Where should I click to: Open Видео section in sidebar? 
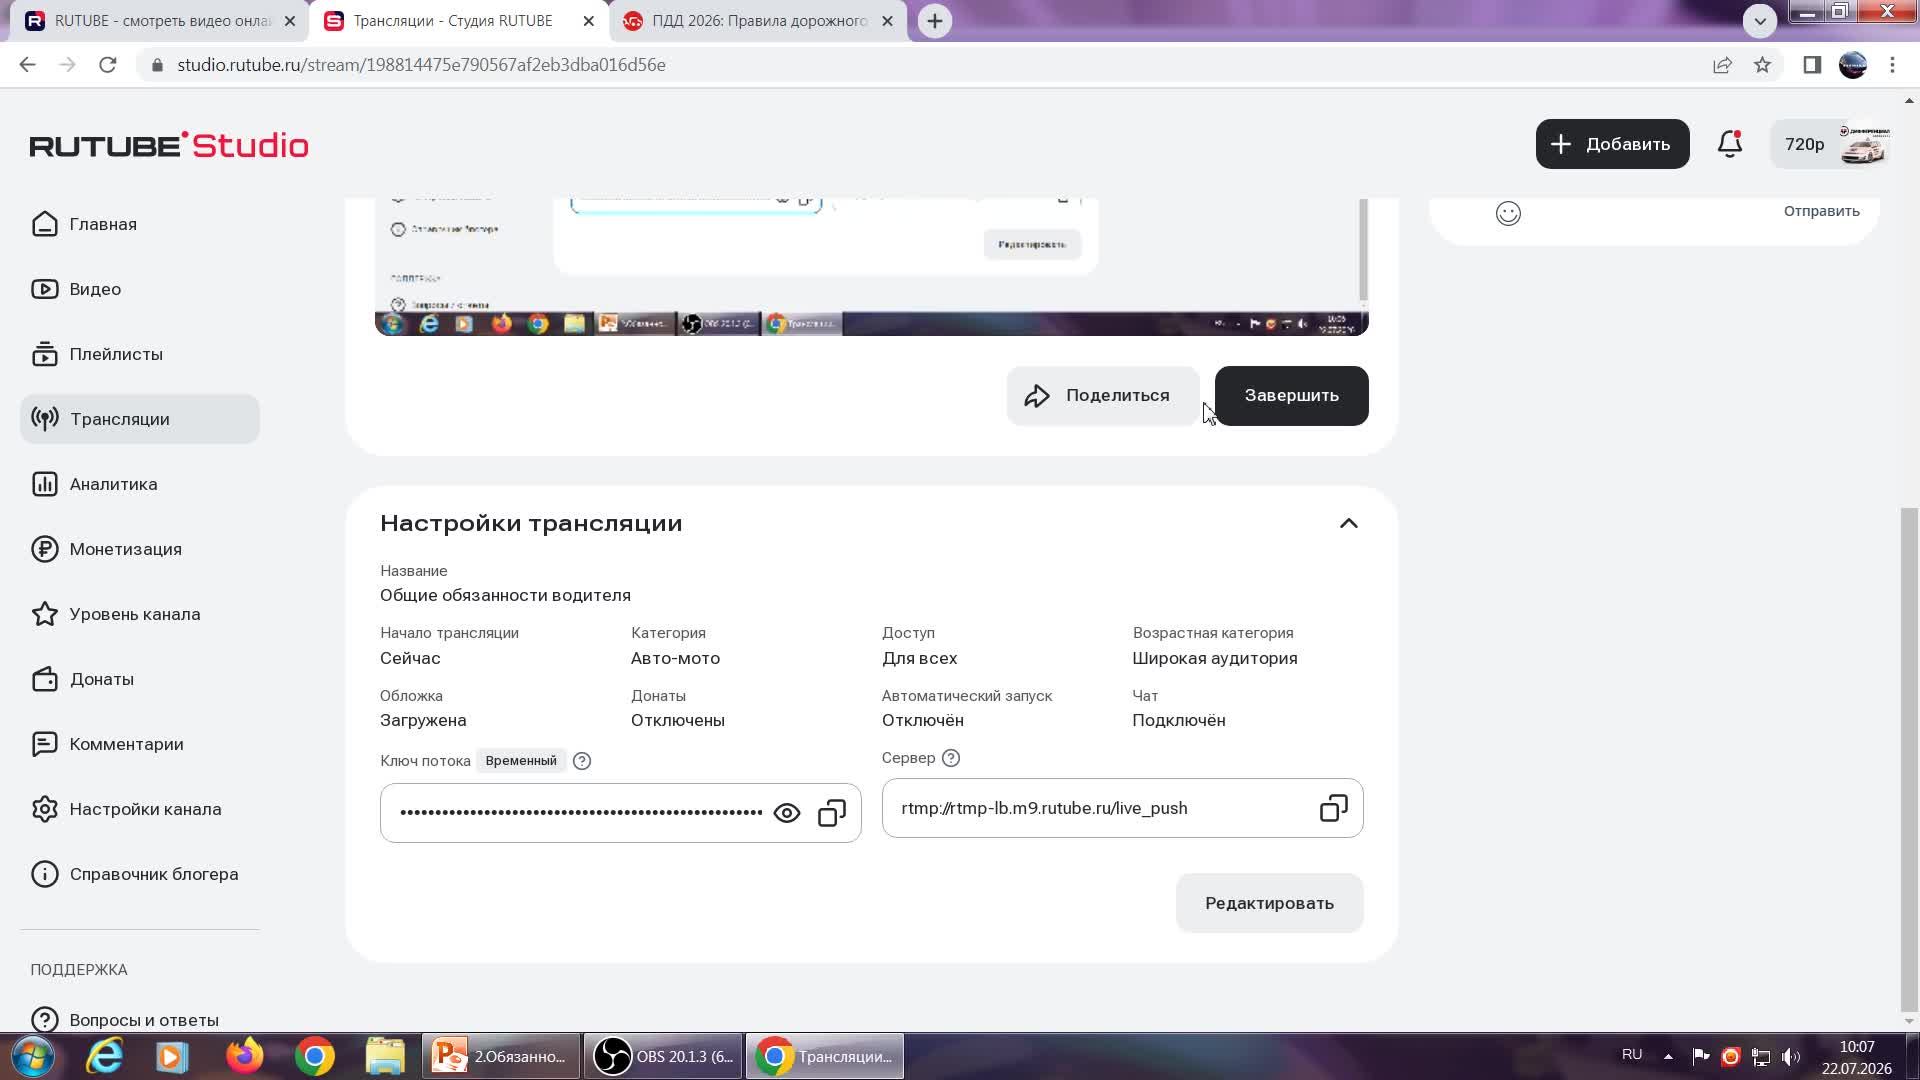[x=140, y=289]
